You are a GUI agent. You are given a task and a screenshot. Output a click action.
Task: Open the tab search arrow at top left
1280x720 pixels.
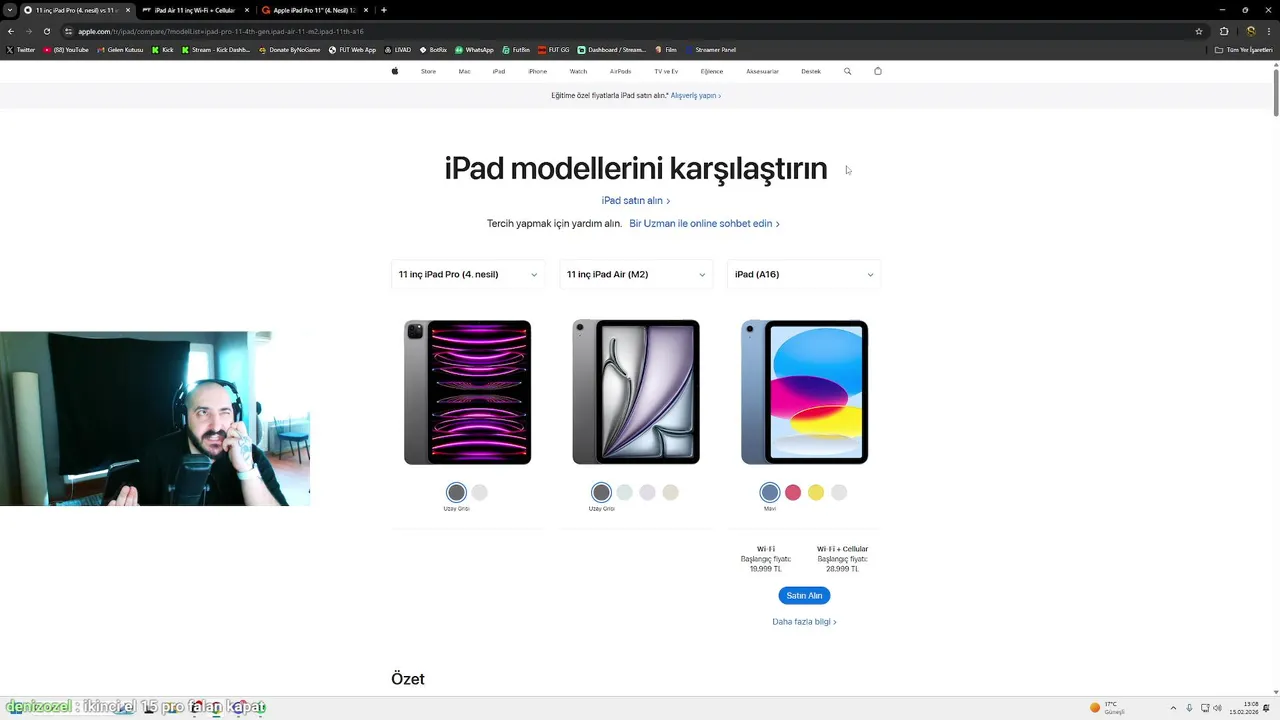[x=9, y=10]
